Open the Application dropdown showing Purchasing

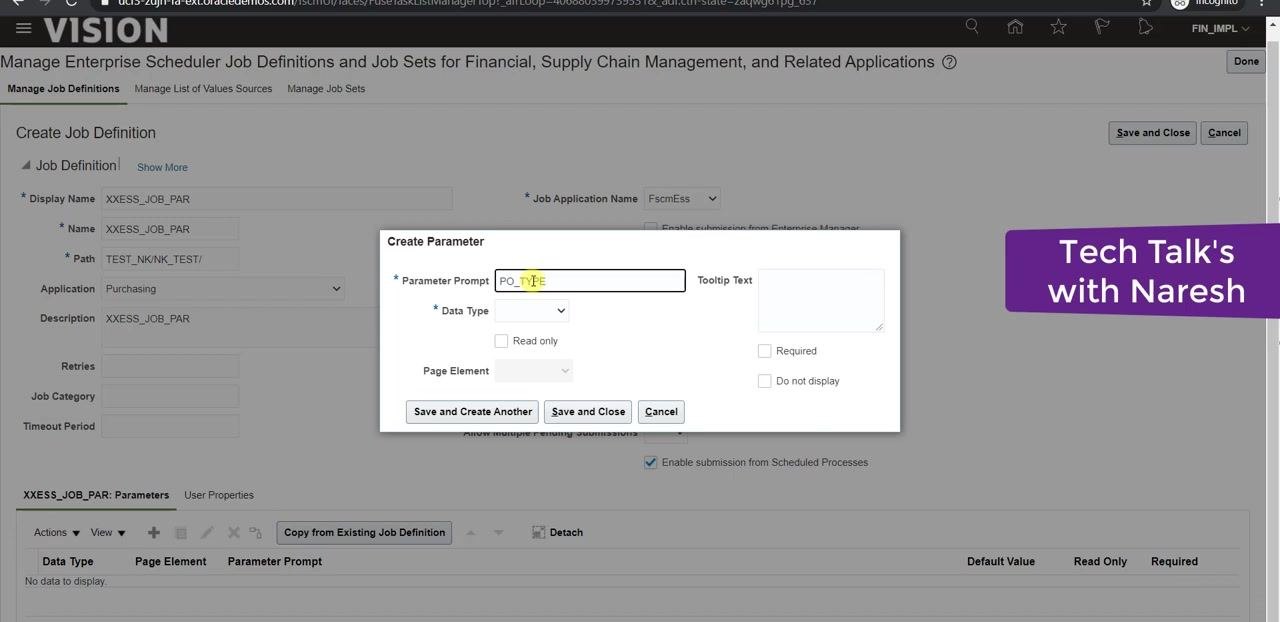[x=223, y=289]
